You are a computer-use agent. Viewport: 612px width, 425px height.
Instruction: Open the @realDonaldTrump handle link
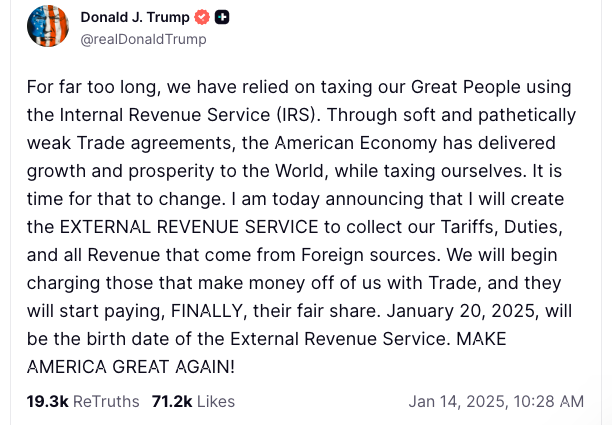(143, 39)
